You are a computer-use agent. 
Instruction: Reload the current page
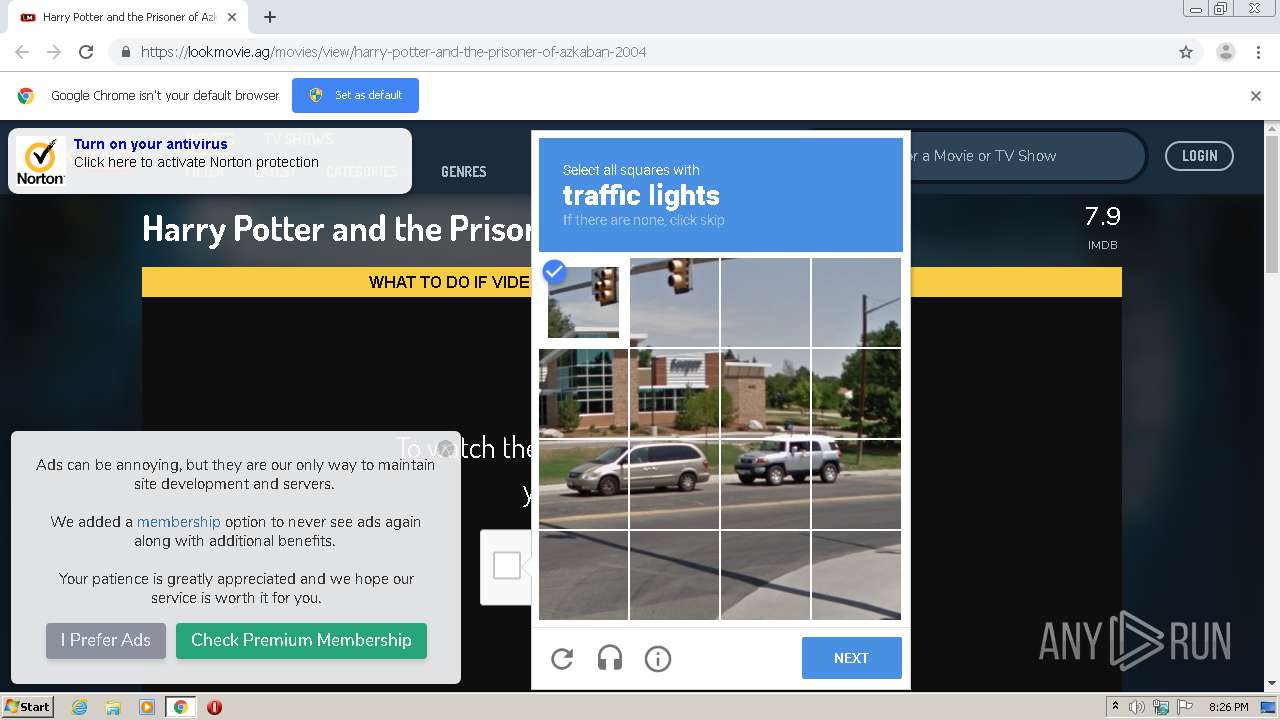coord(86,52)
